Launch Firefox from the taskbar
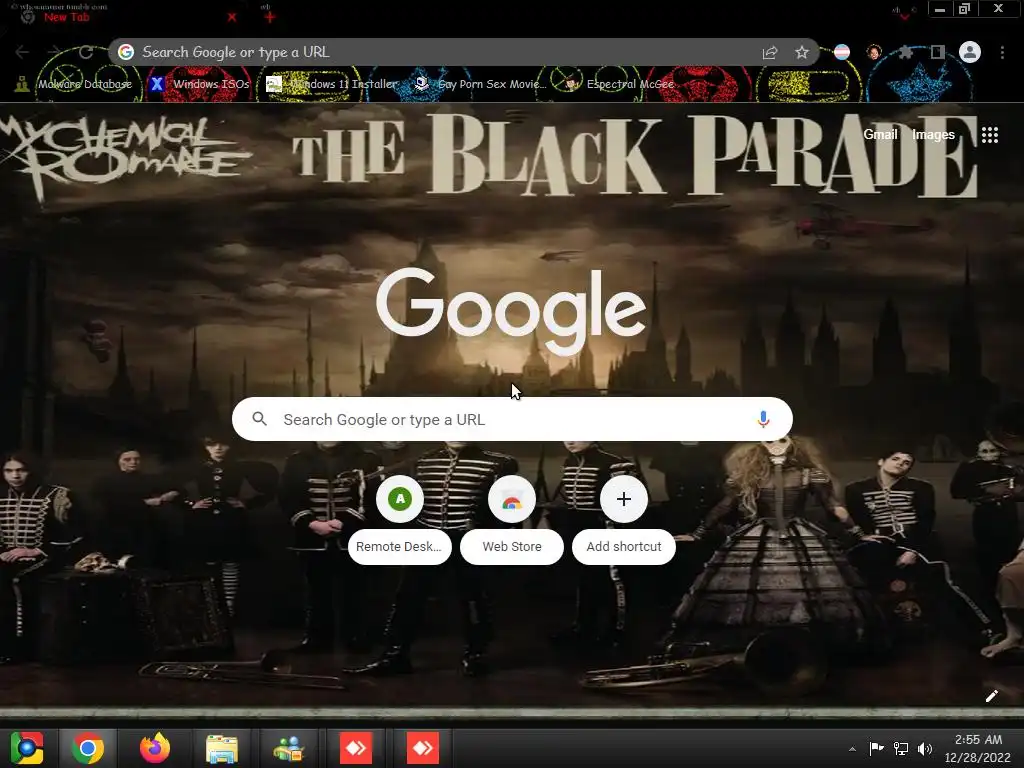 pos(155,748)
